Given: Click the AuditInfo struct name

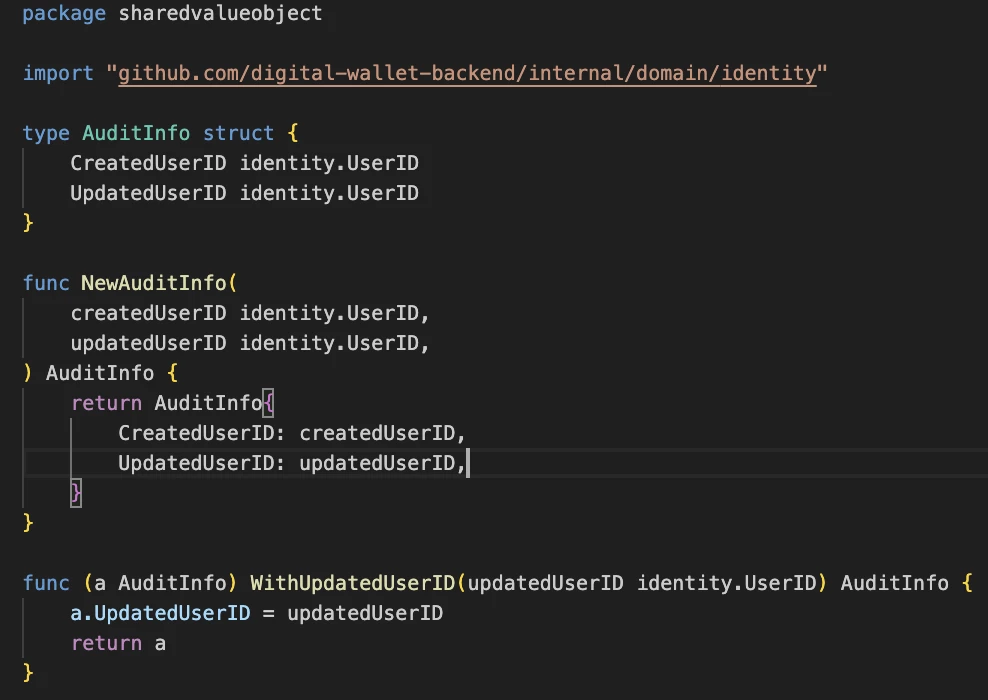Looking at the screenshot, I should [135, 132].
